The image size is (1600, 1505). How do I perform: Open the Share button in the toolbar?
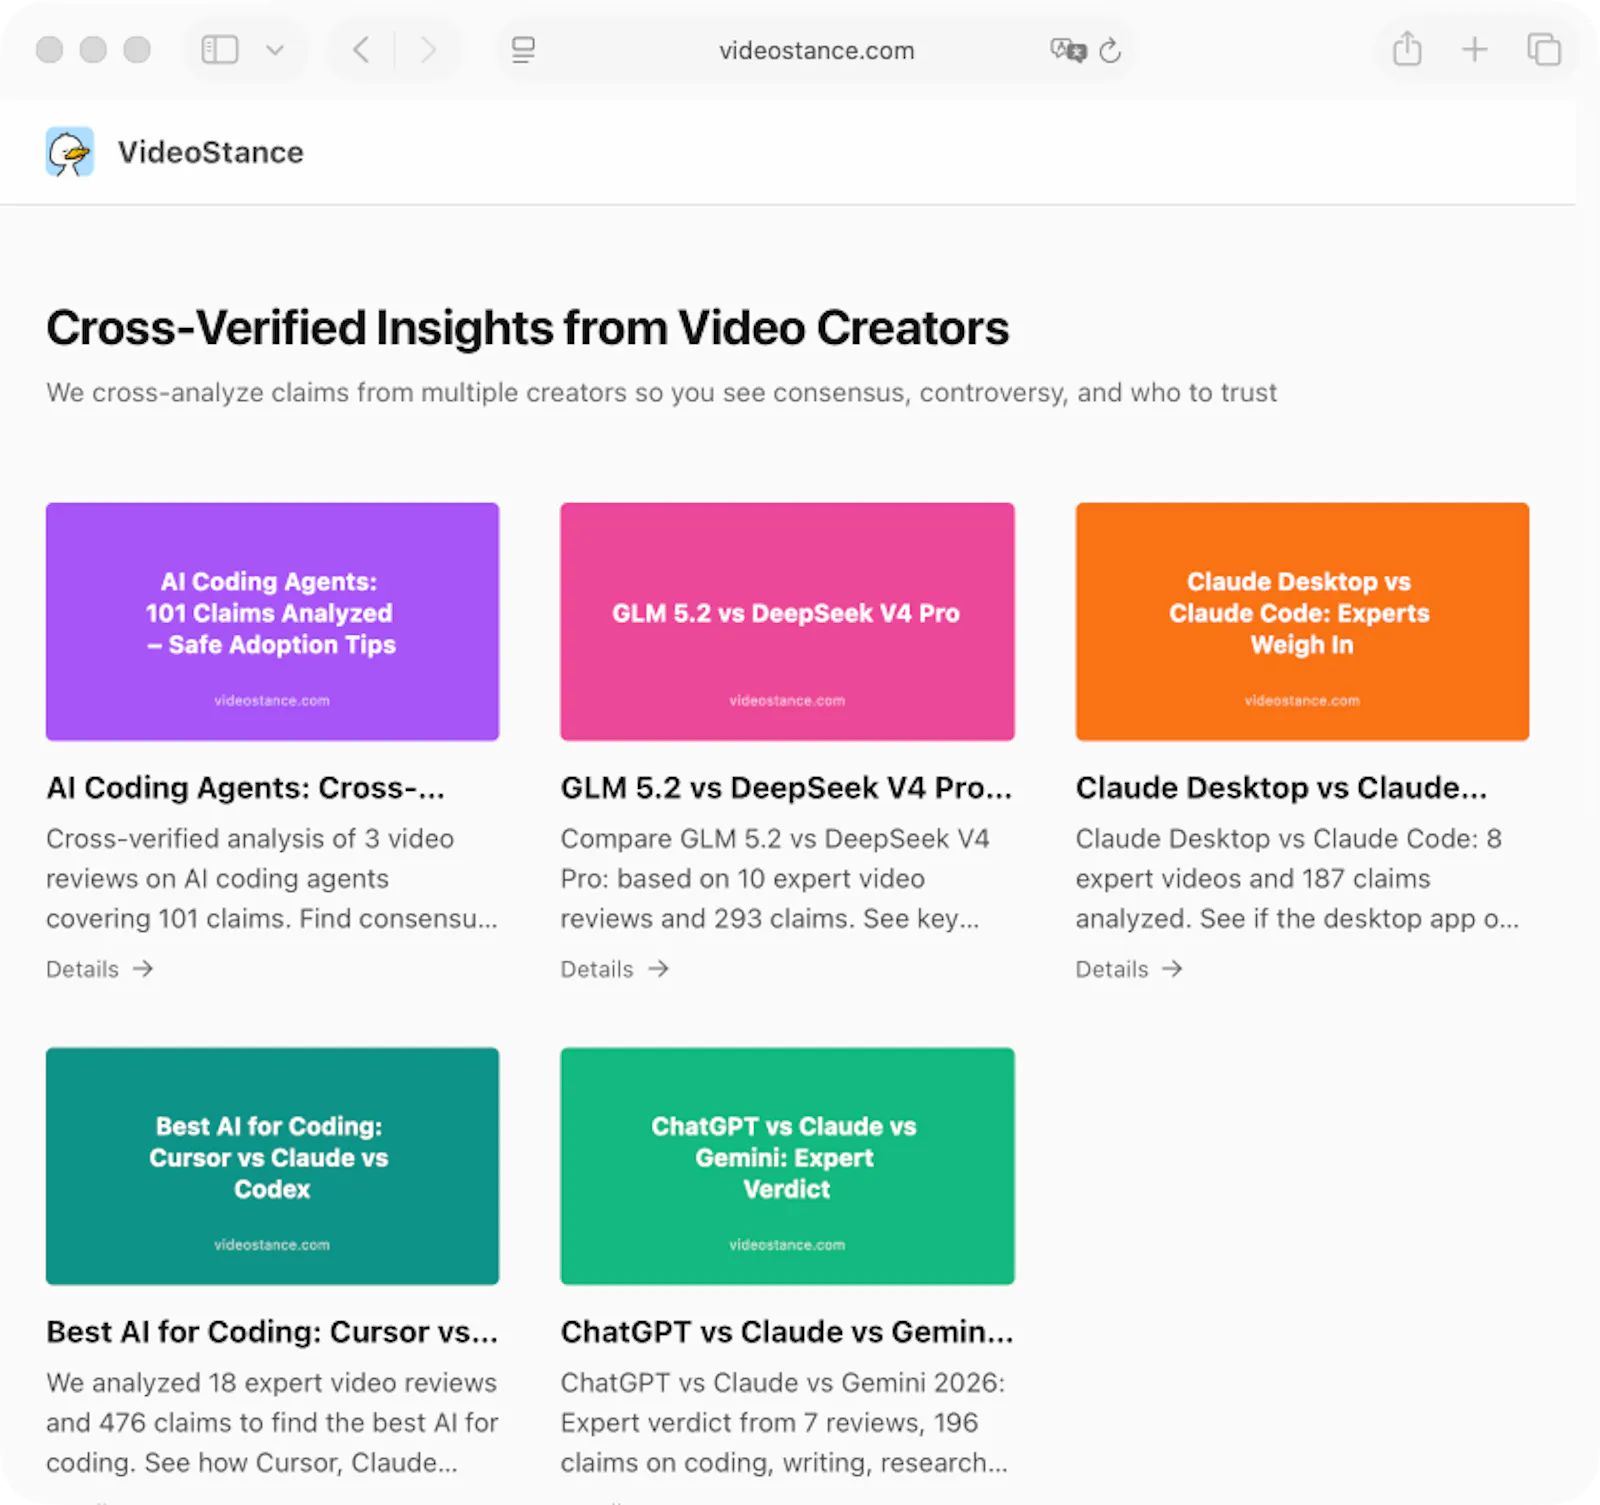point(1407,48)
